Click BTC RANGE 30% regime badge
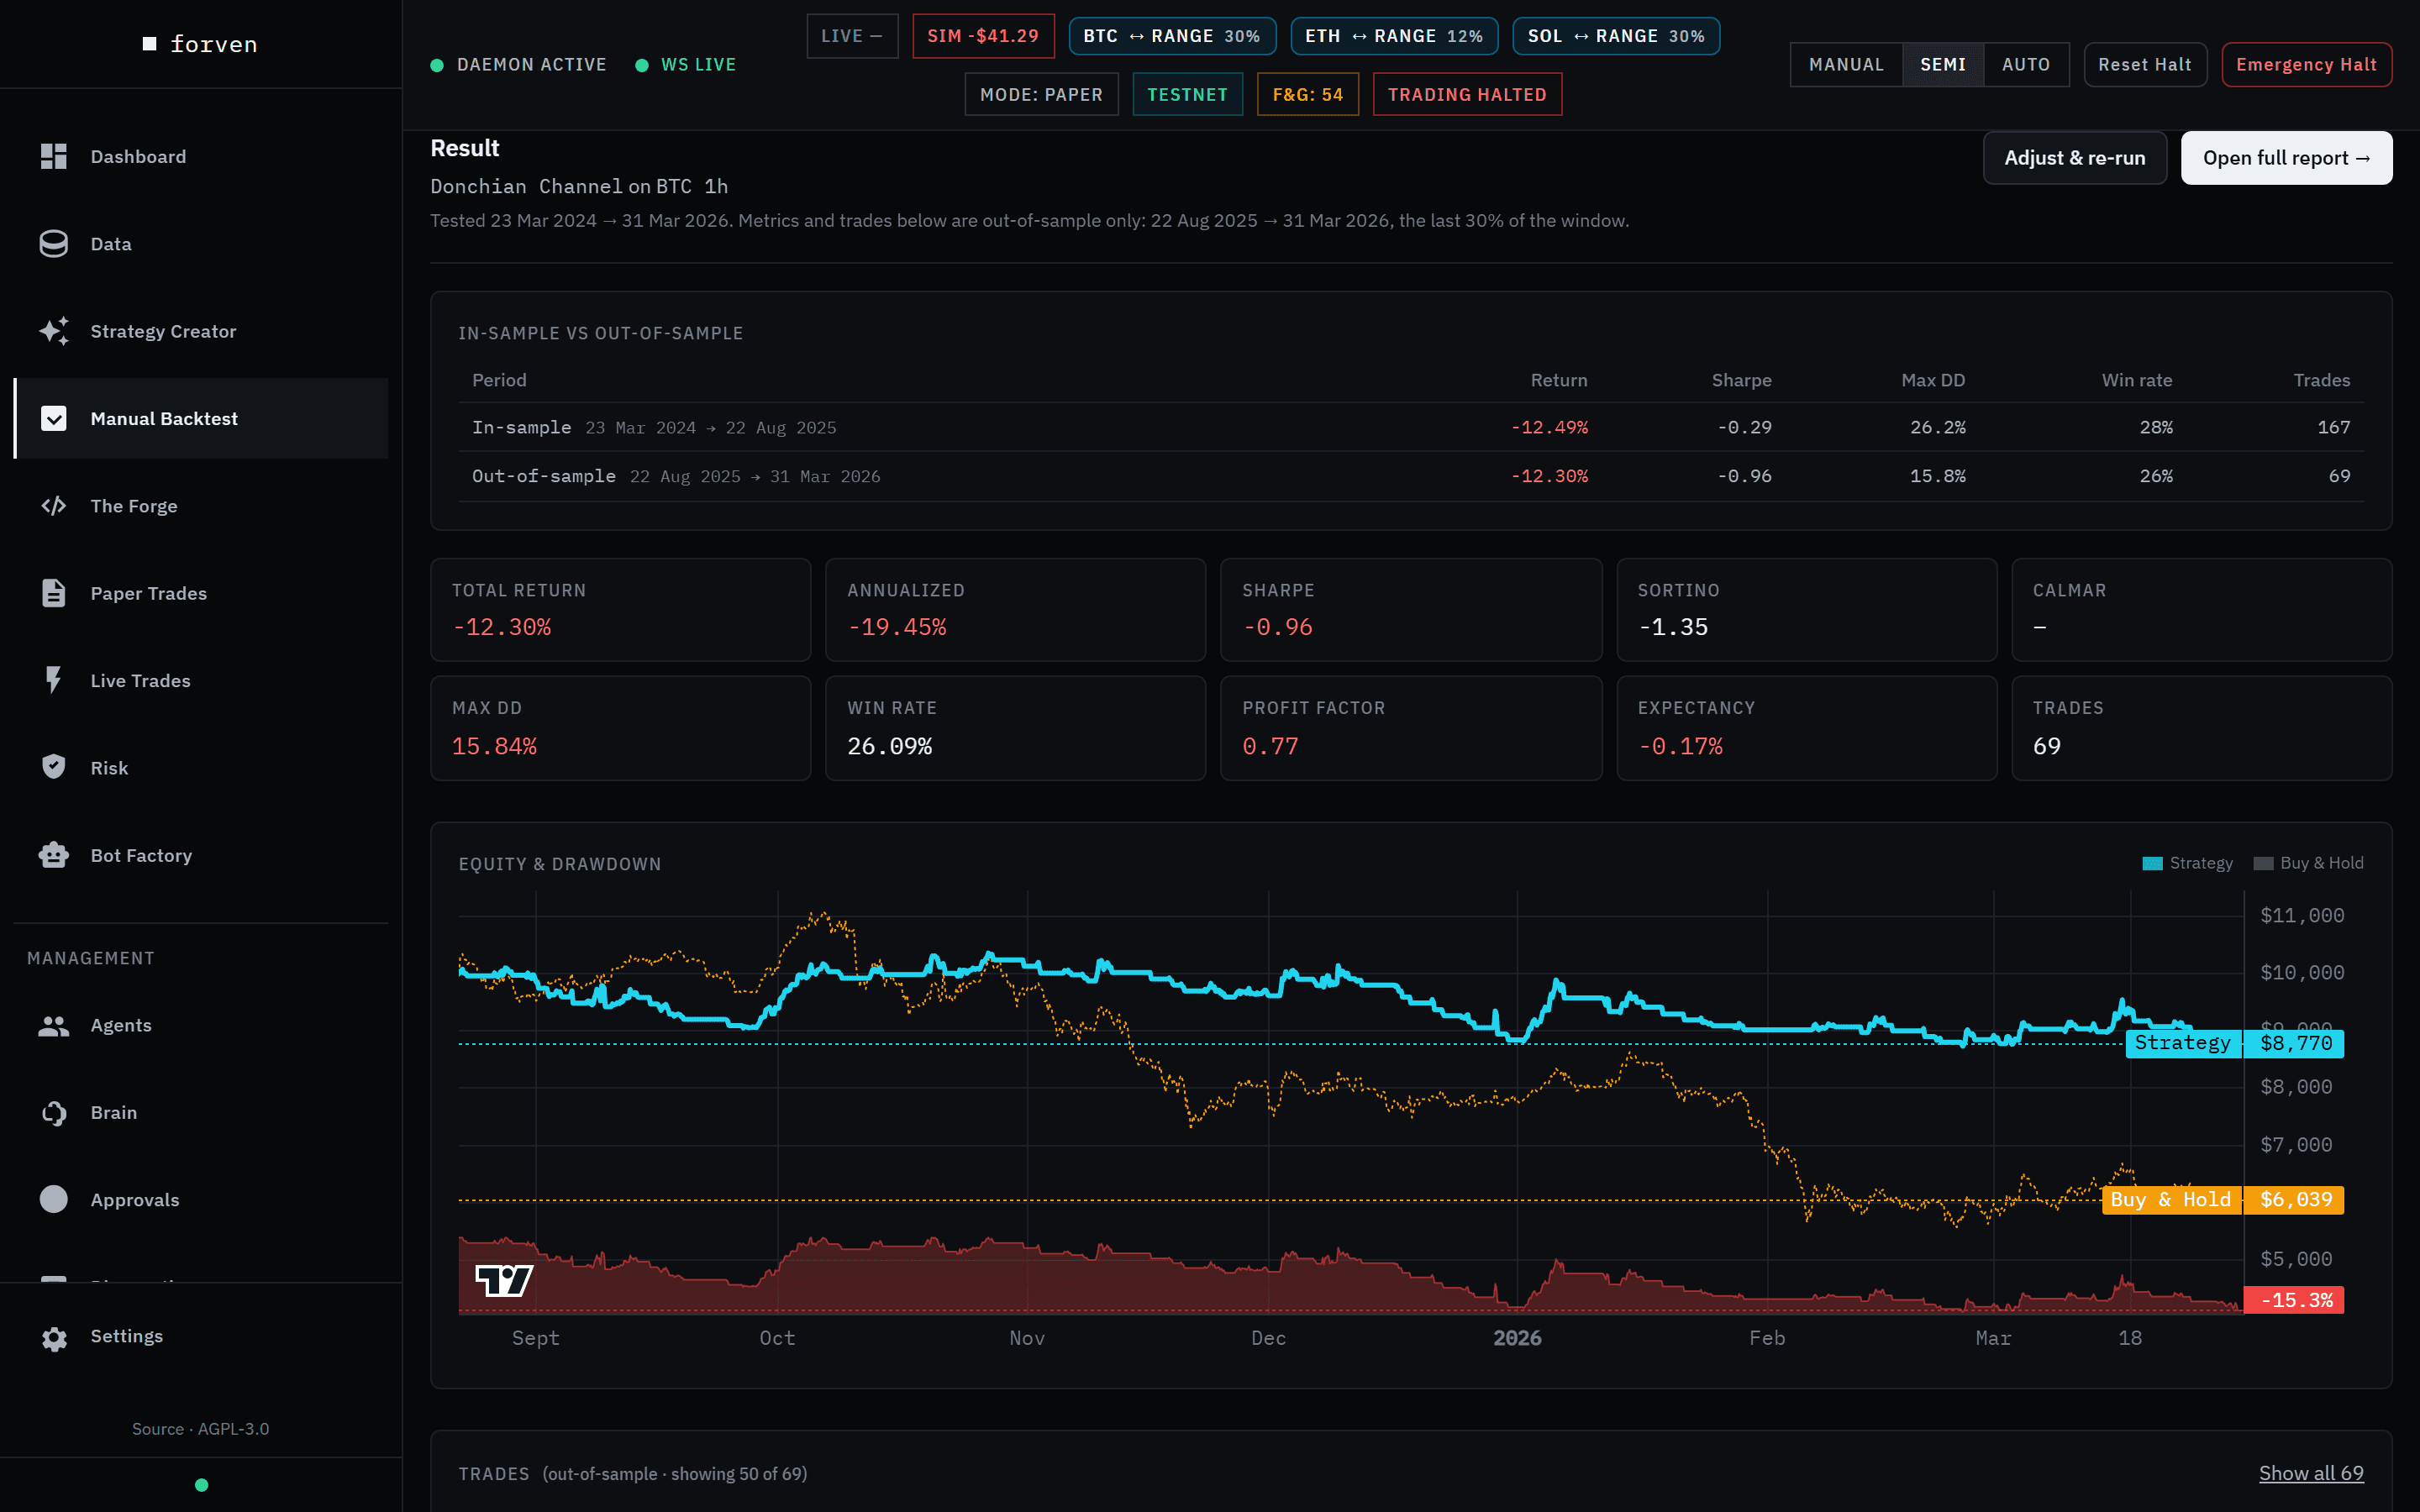The height and width of the screenshot is (1512, 2420). click(x=1172, y=36)
